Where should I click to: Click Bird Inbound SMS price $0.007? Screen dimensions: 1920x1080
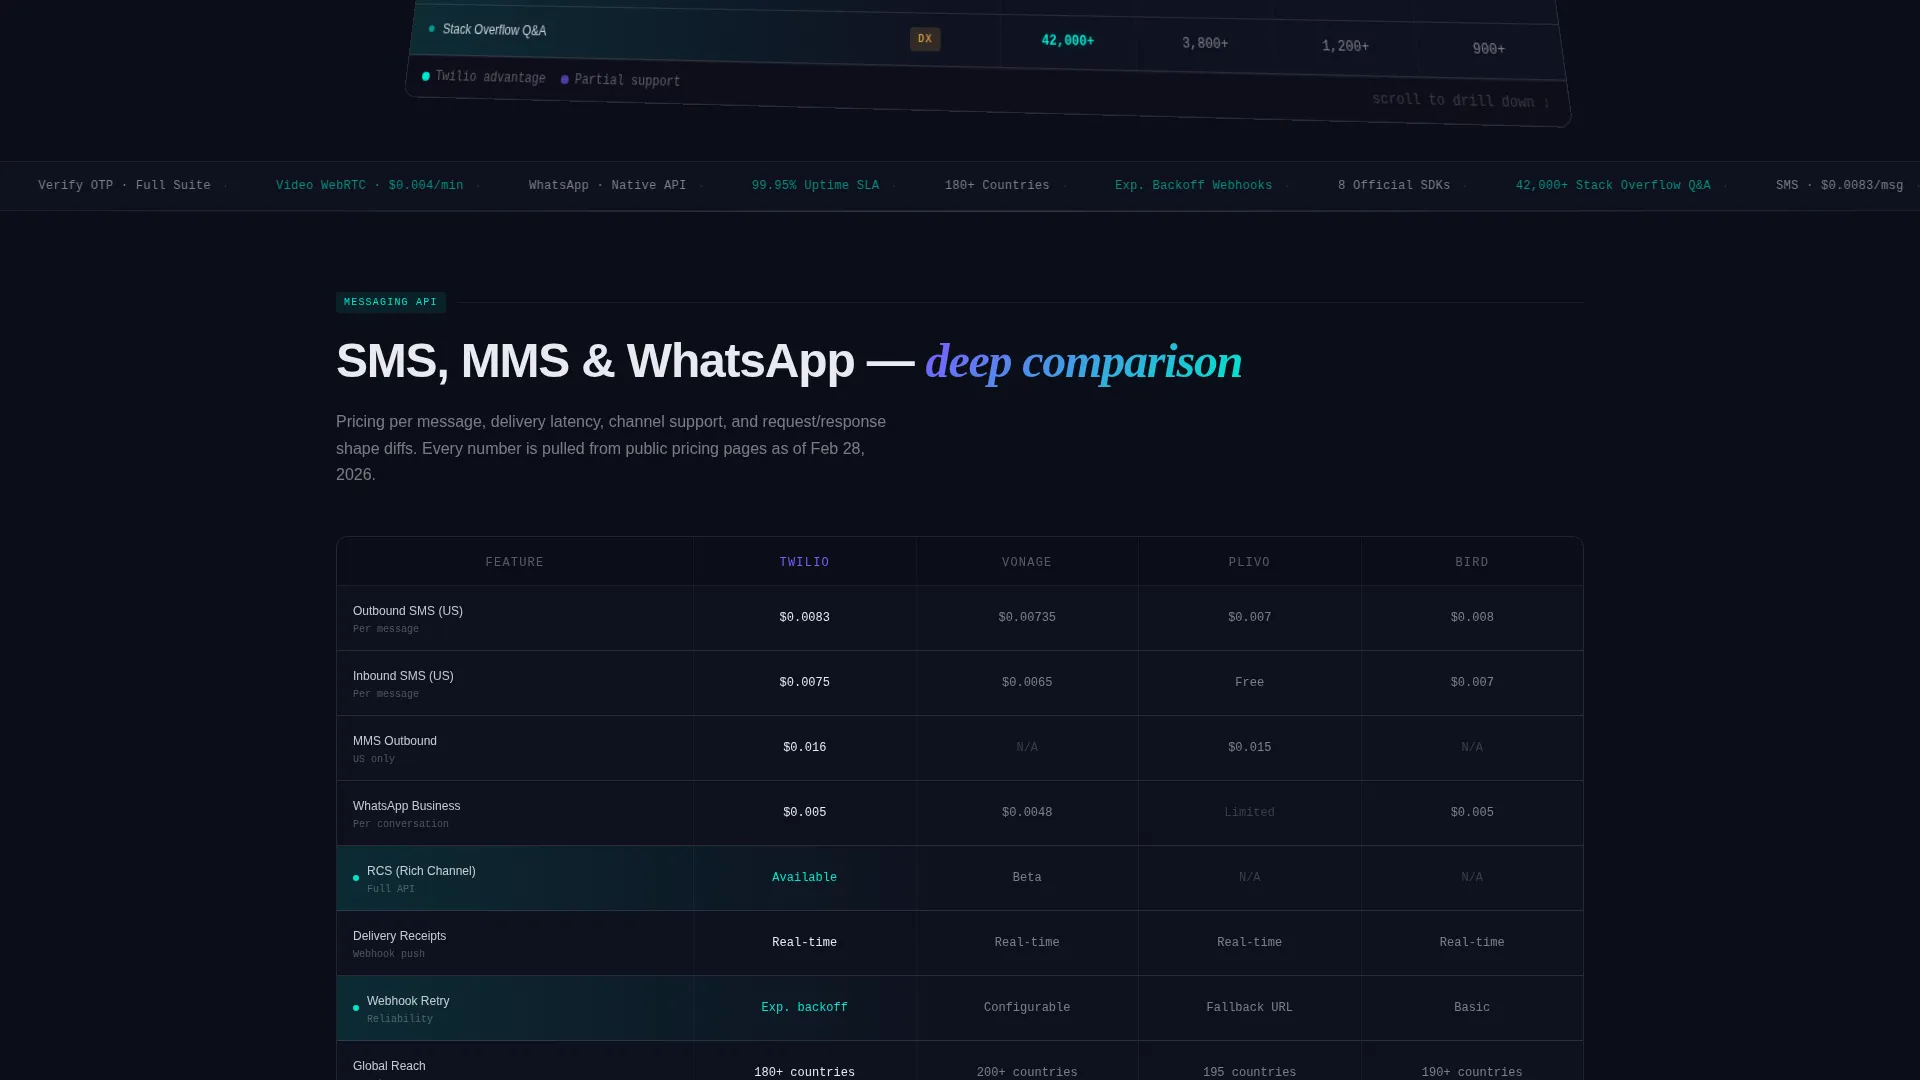click(x=1472, y=682)
